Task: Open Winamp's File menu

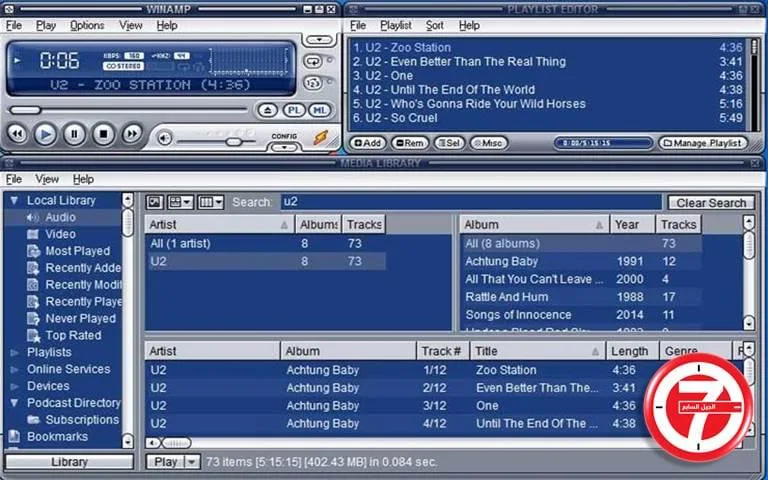Action: (x=14, y=25)
